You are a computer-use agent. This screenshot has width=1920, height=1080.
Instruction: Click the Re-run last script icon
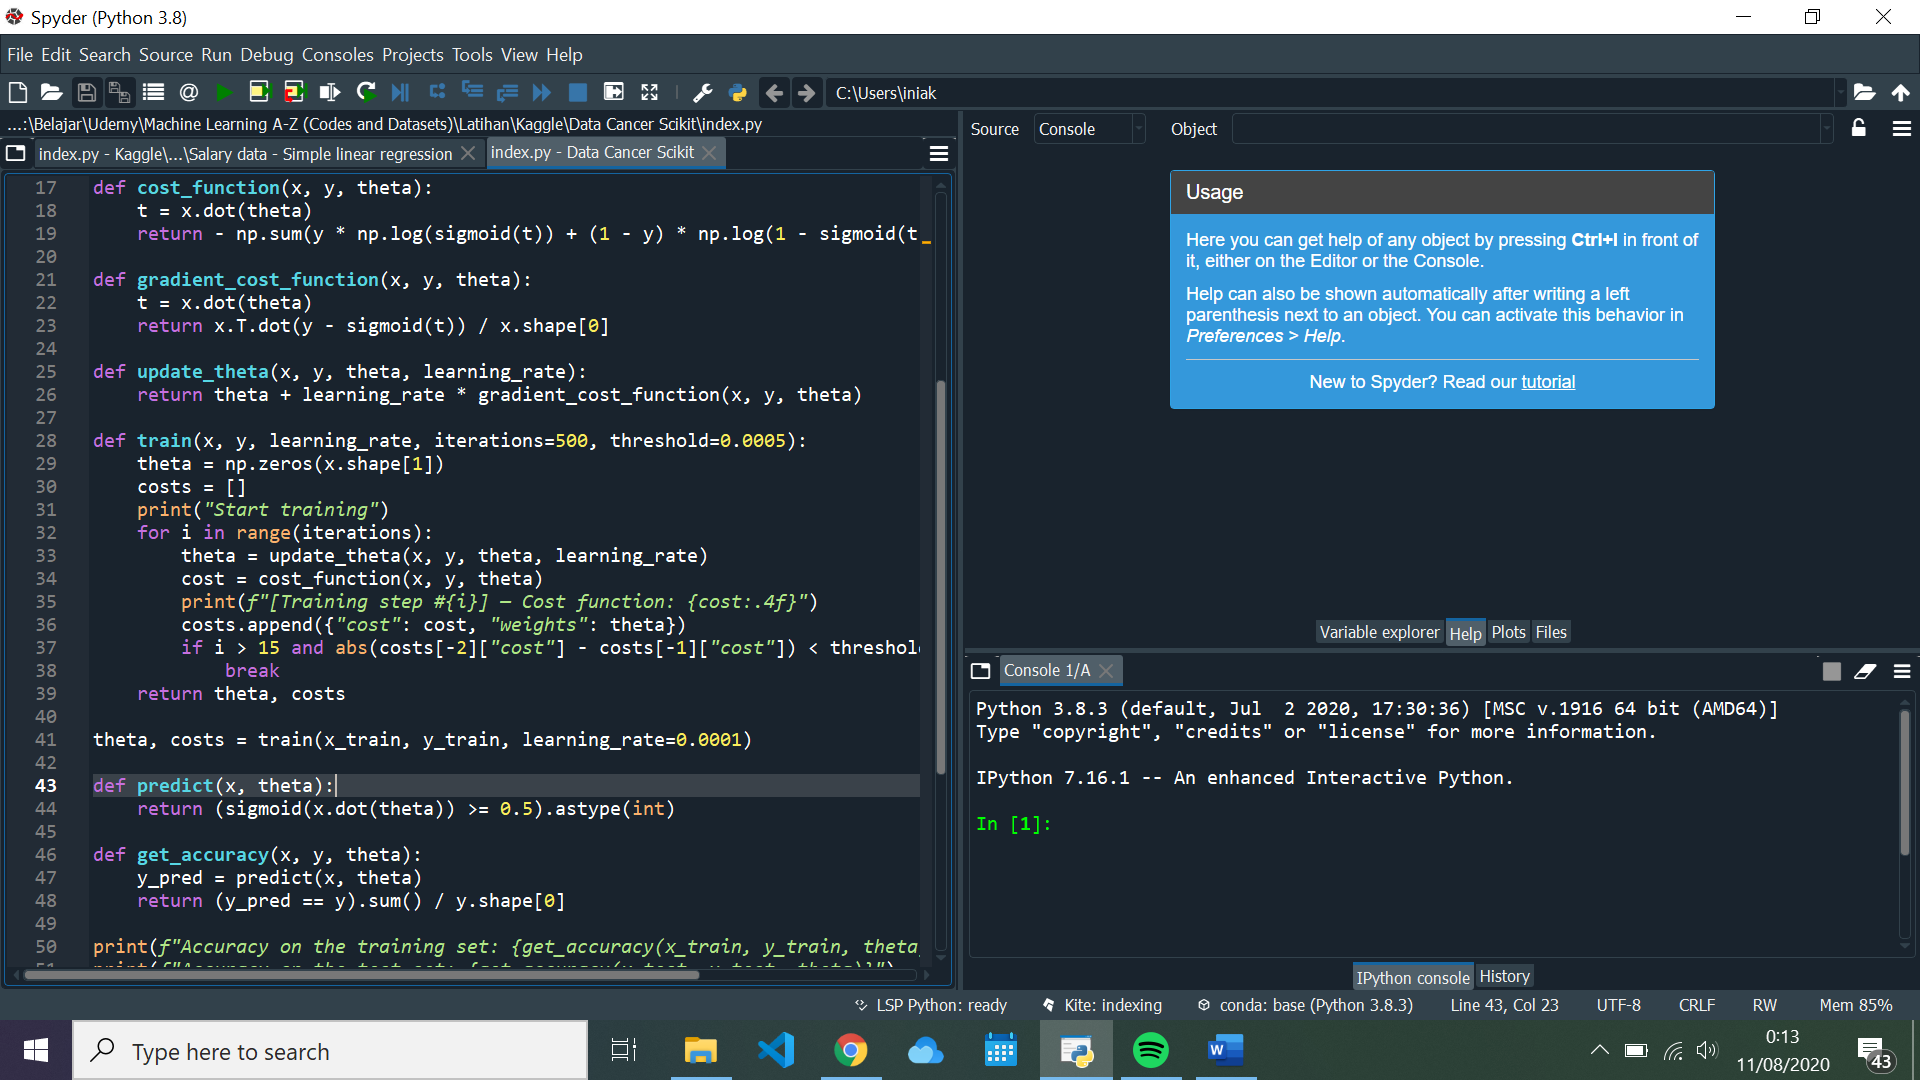[366, 93]
